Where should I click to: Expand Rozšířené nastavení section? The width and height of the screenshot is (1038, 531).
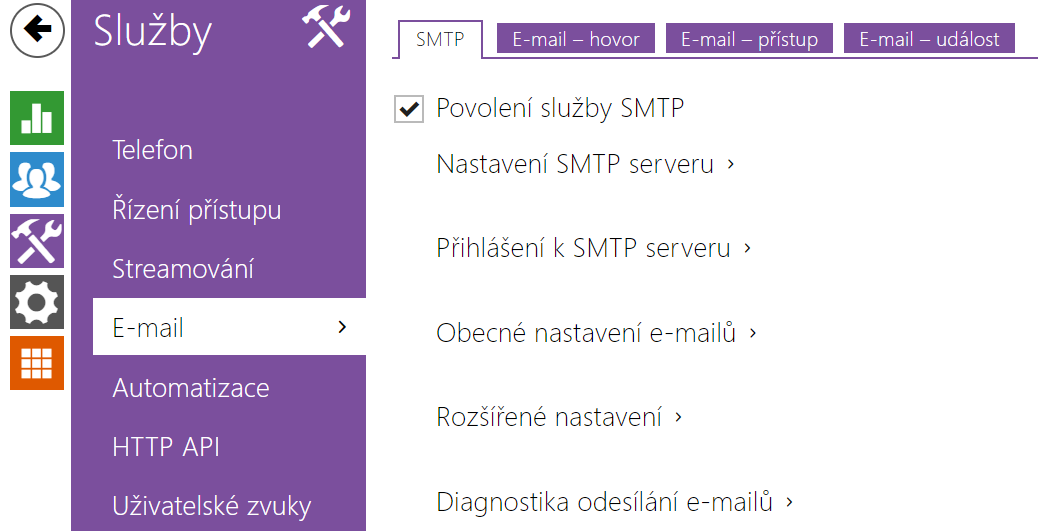click(x=559, y=417)
